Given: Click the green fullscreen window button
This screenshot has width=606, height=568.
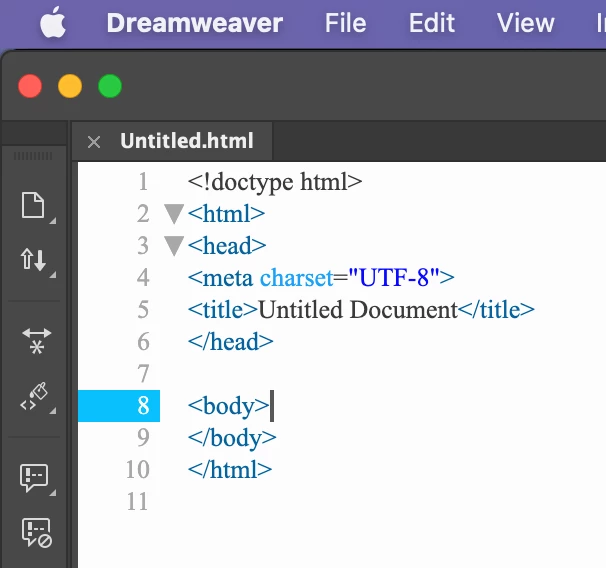Looking at the screenshot, I should (x=110, y=86).
